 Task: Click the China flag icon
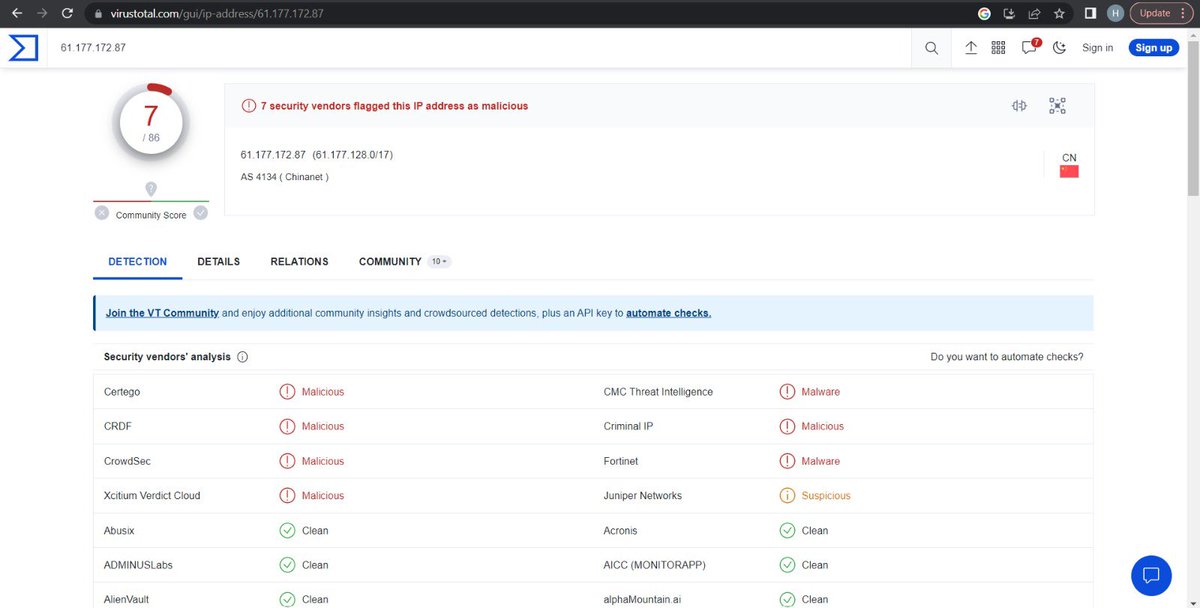[1069, 171]
